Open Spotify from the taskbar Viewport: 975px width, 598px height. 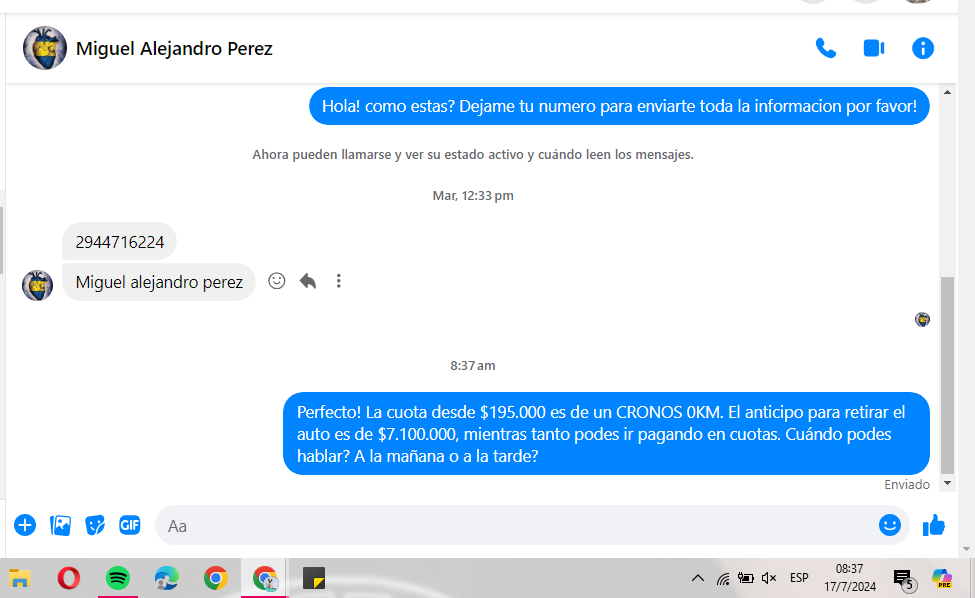click(x=118, y=578)
